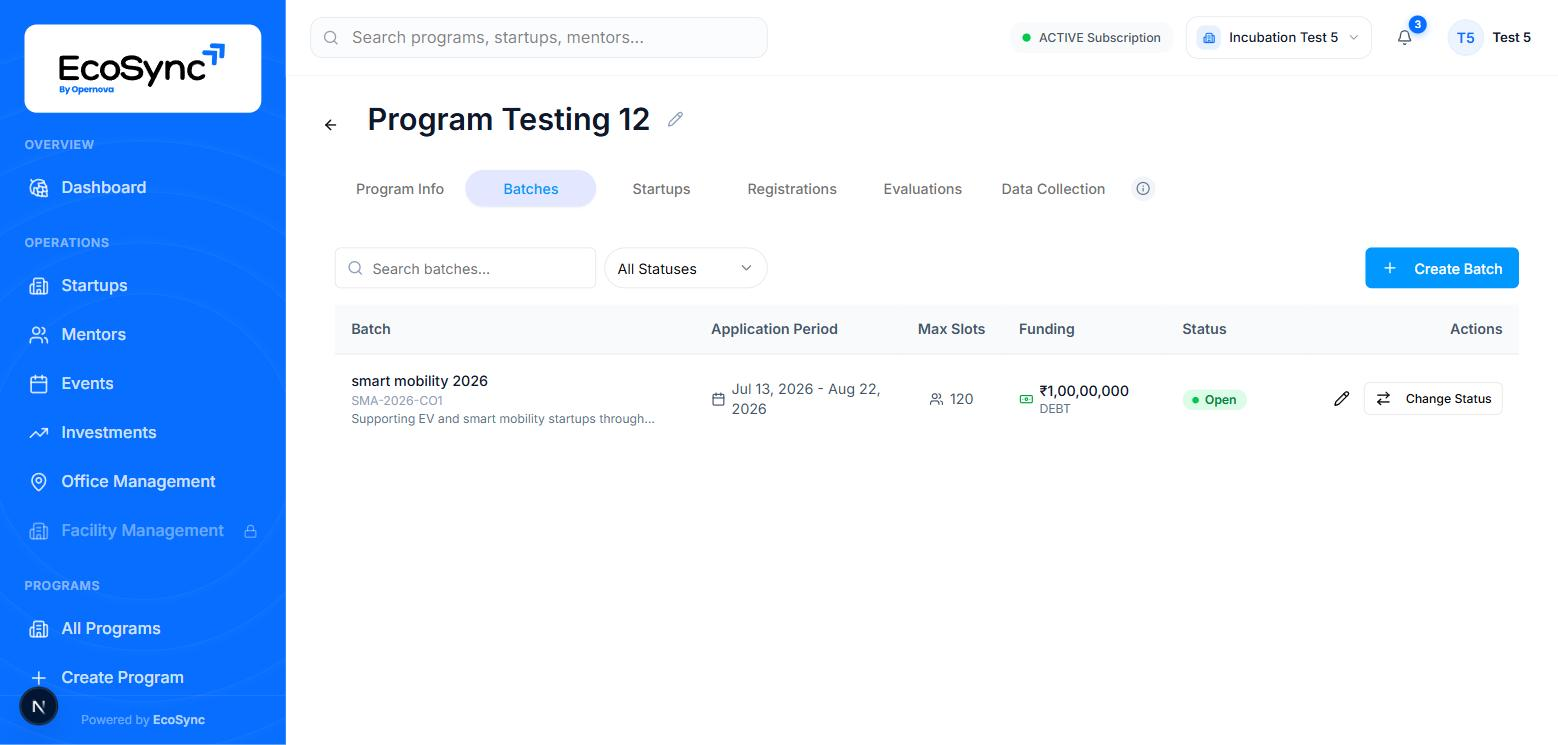Click the ₹1,00,00,000 funding amount

(1084, 391)
